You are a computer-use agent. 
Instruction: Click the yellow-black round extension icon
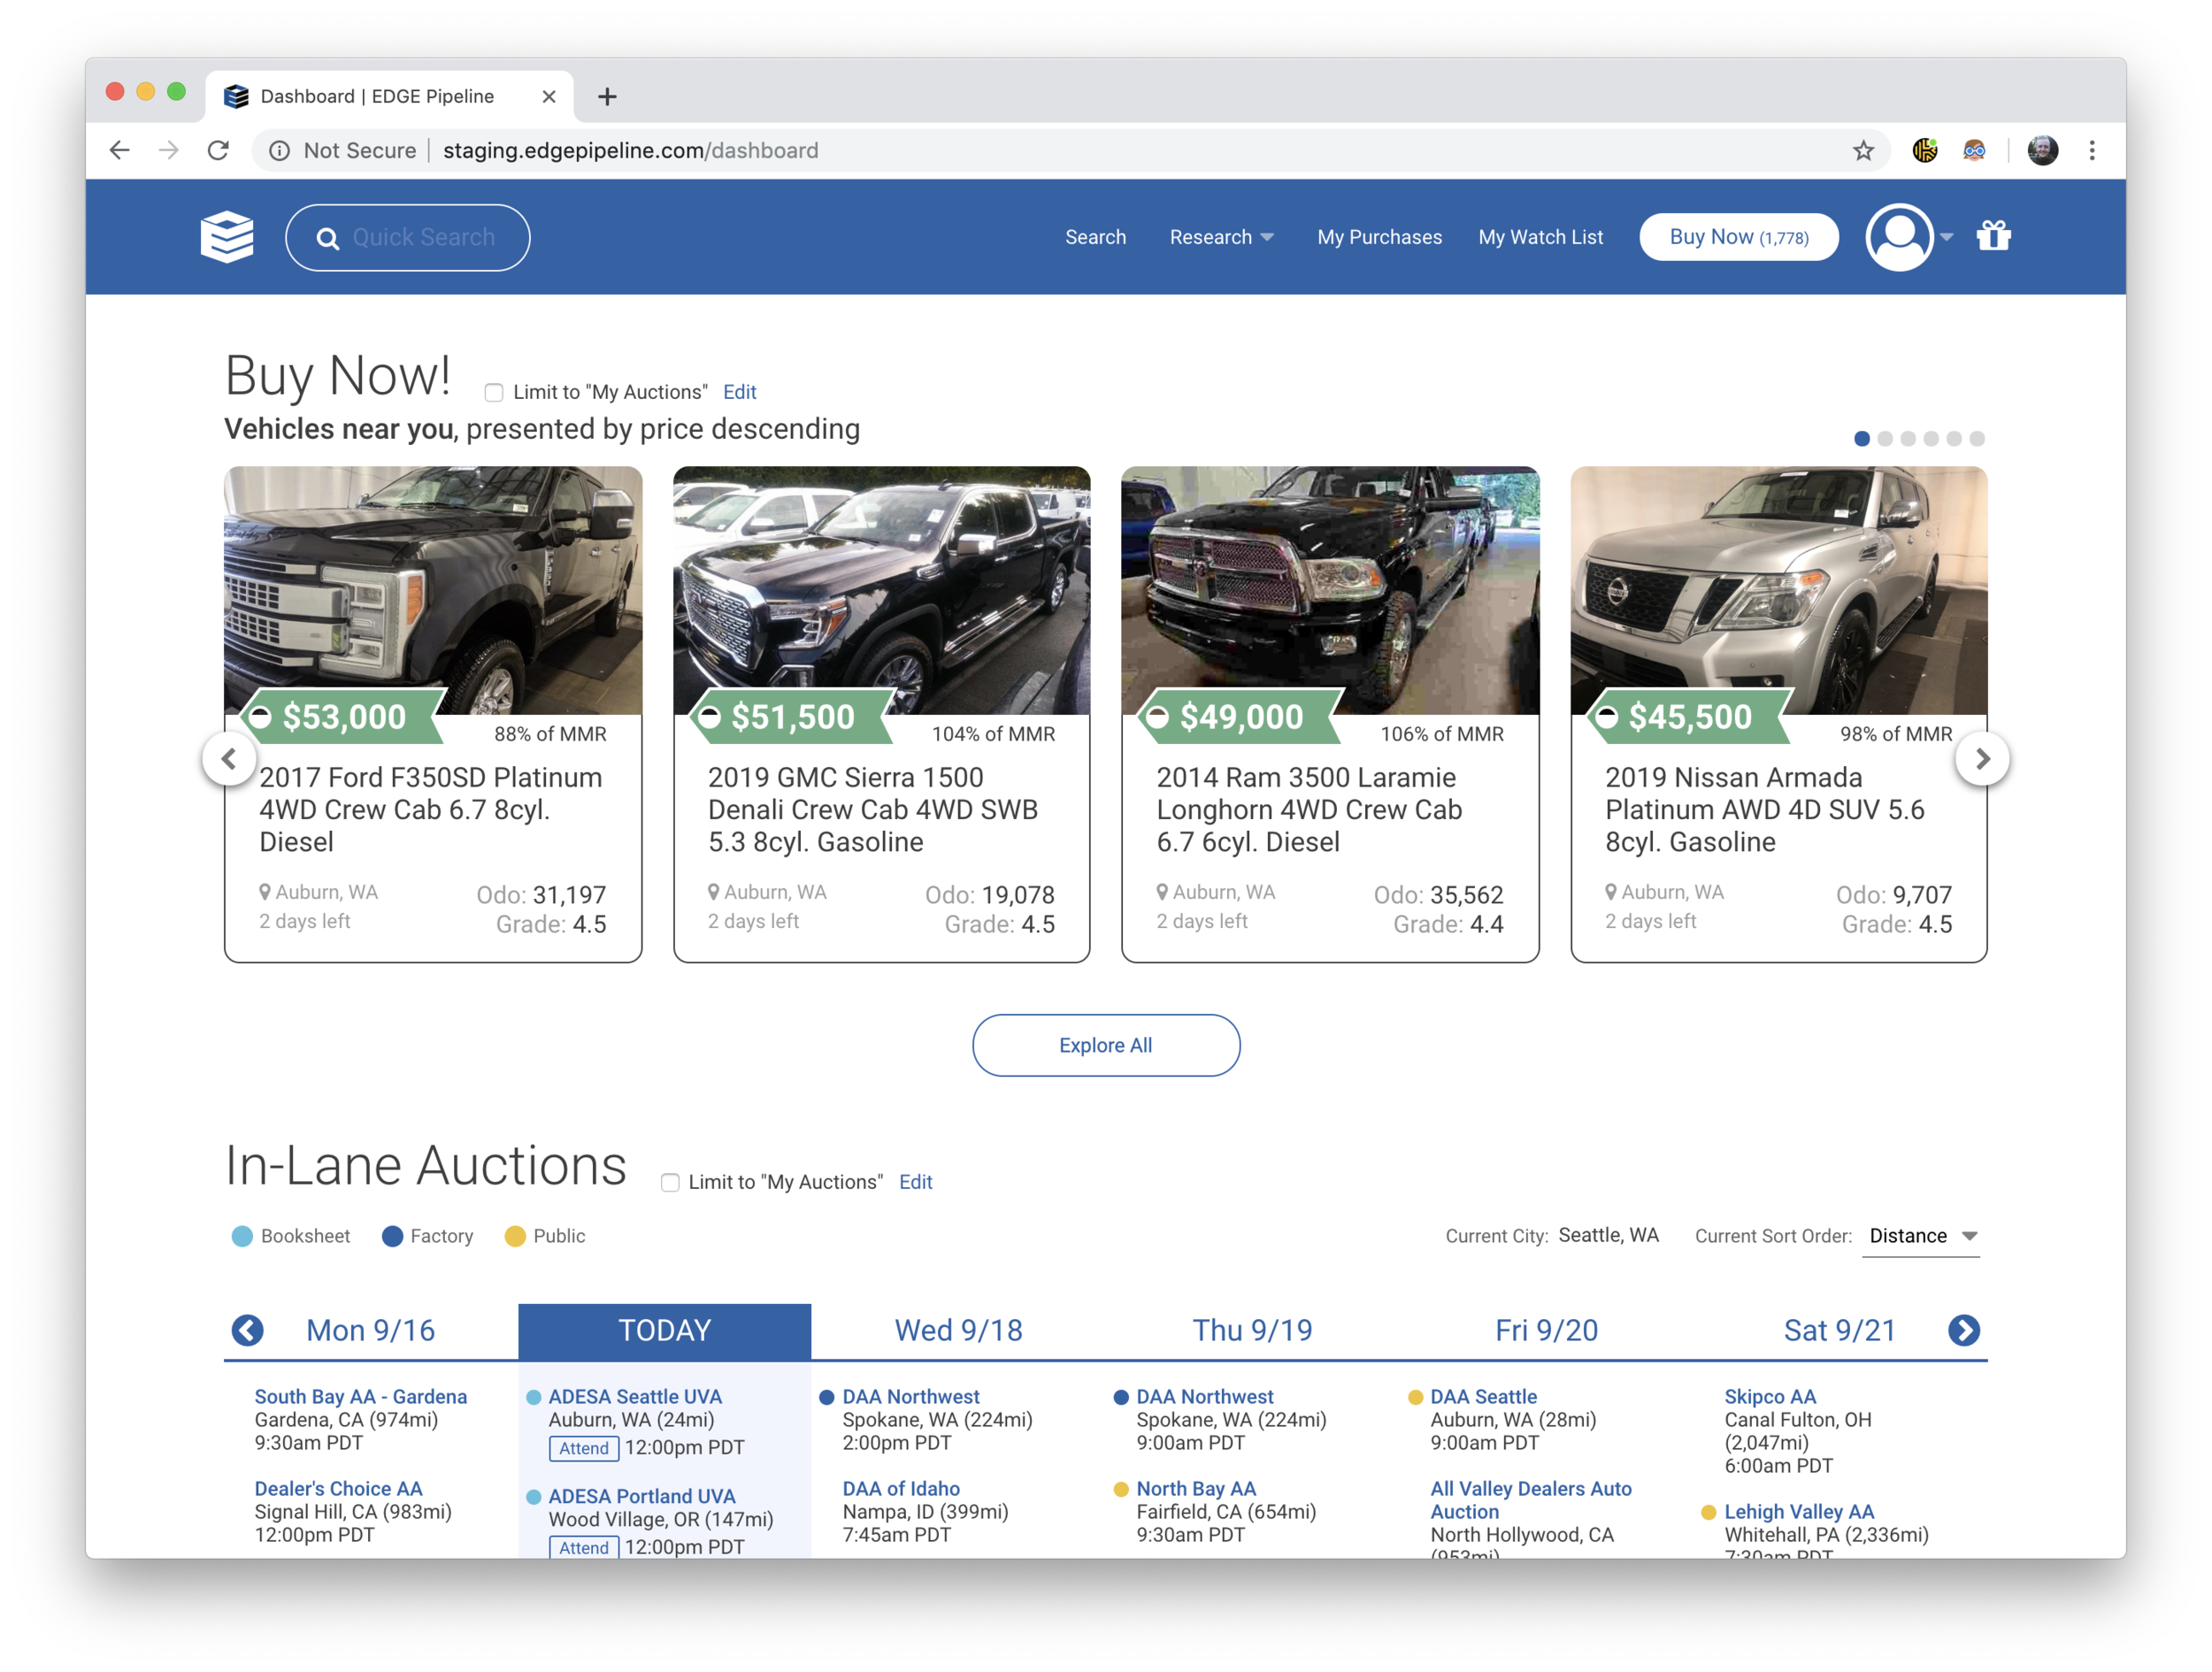coord(1925,150)
